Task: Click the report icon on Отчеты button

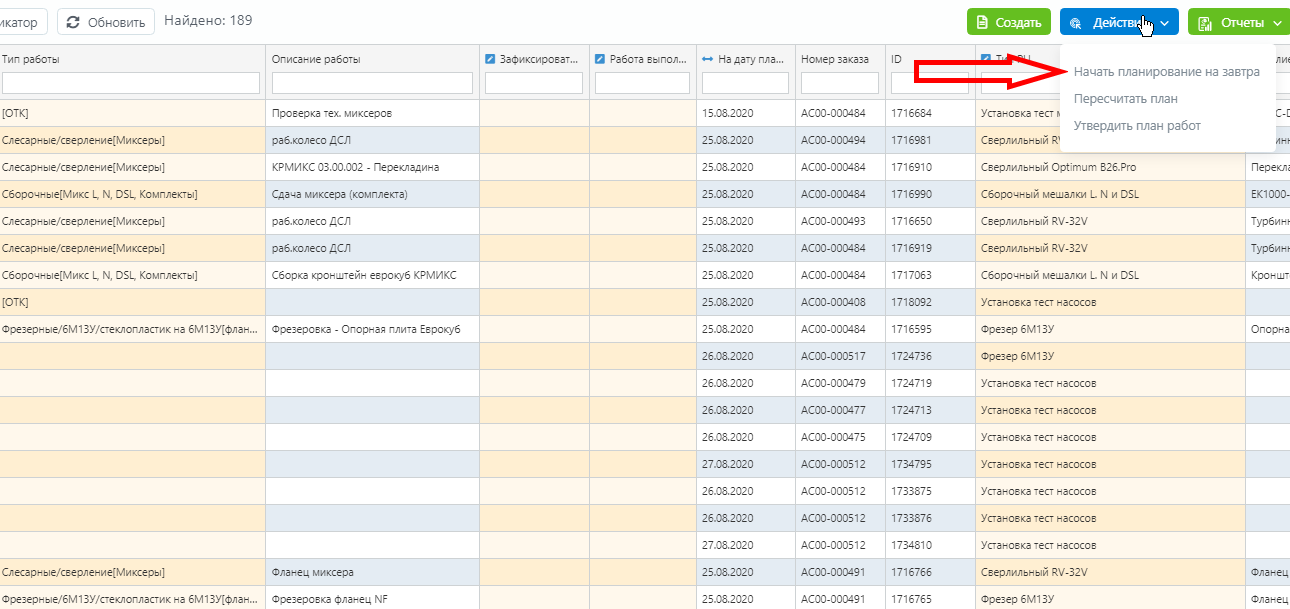Action: click(1206, 22)
